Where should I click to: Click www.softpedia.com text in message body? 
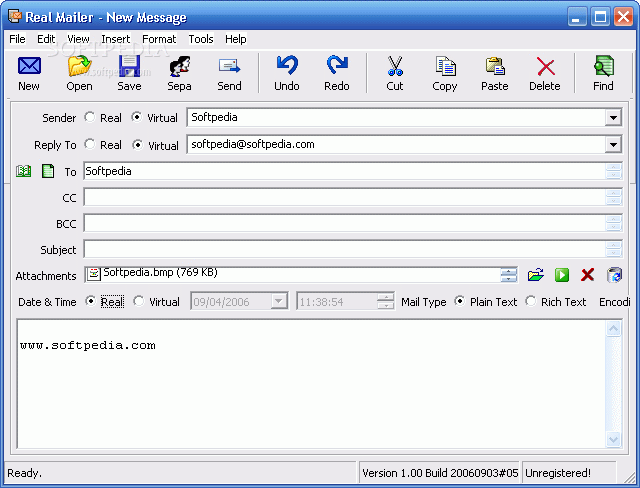pos(88,346)
